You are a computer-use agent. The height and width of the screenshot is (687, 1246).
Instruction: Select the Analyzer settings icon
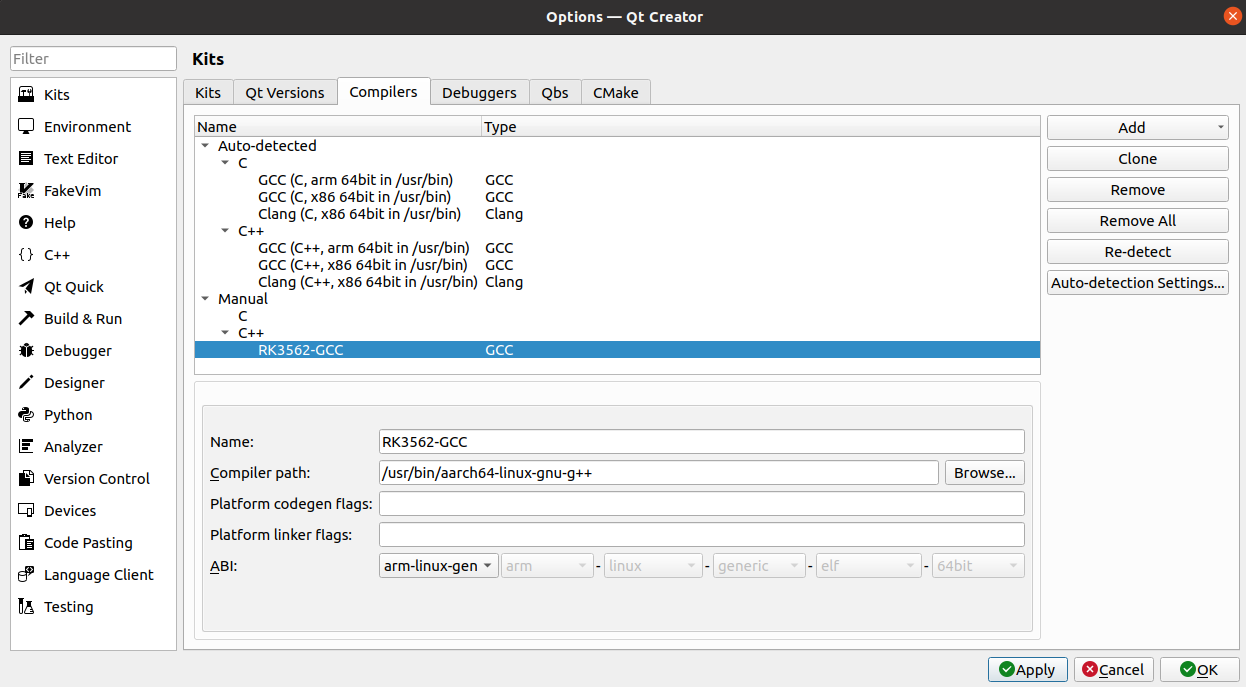[26, 446]
